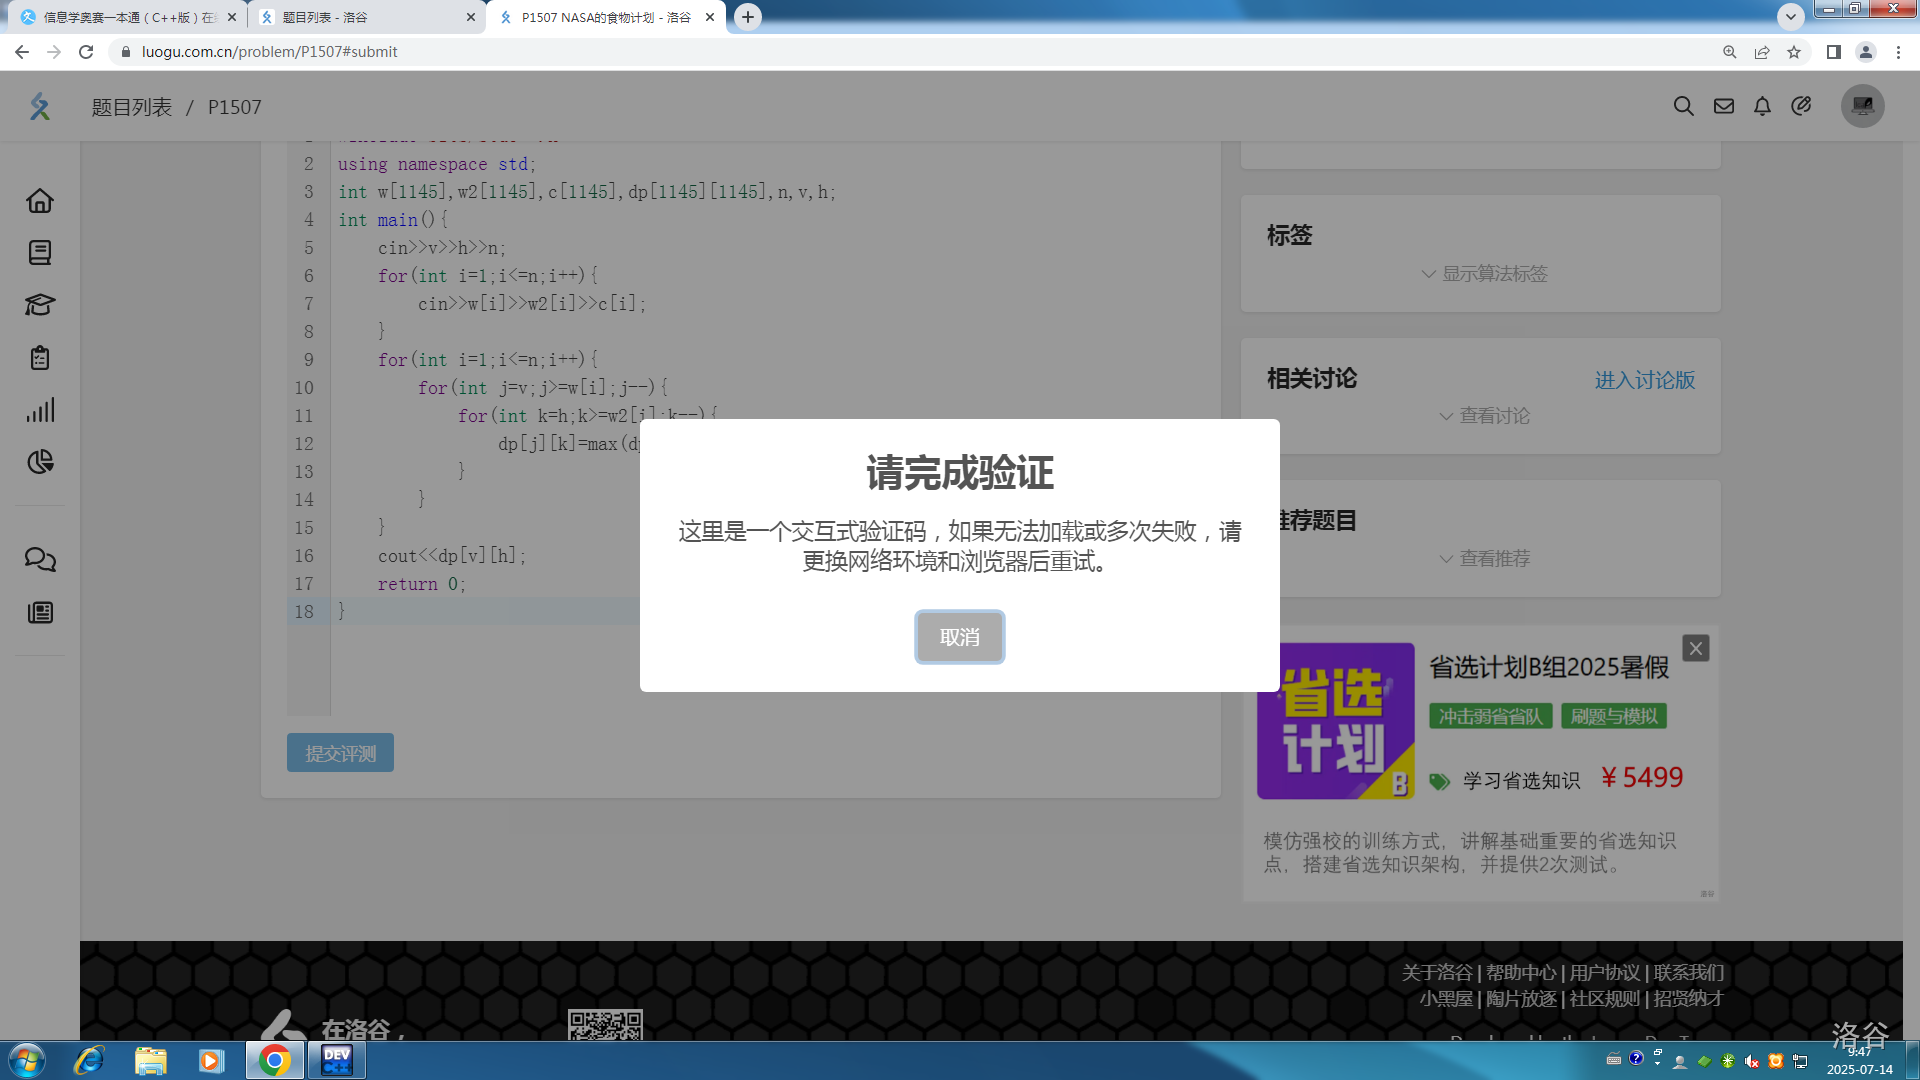Click the notification bell icon

(1762, 106)
